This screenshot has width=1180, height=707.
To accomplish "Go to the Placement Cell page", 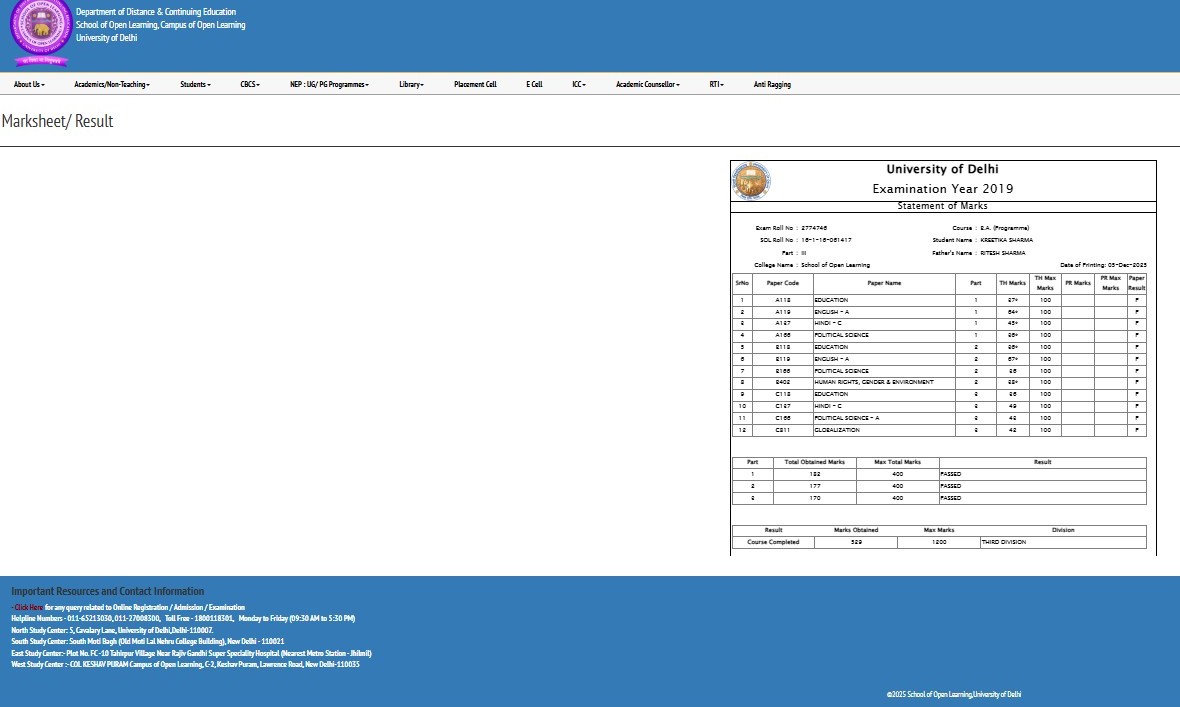I will coord(475,85).
